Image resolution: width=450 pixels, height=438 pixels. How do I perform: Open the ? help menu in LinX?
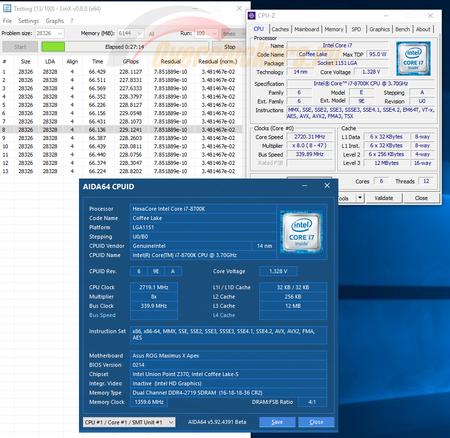click(x=72, y=21)
